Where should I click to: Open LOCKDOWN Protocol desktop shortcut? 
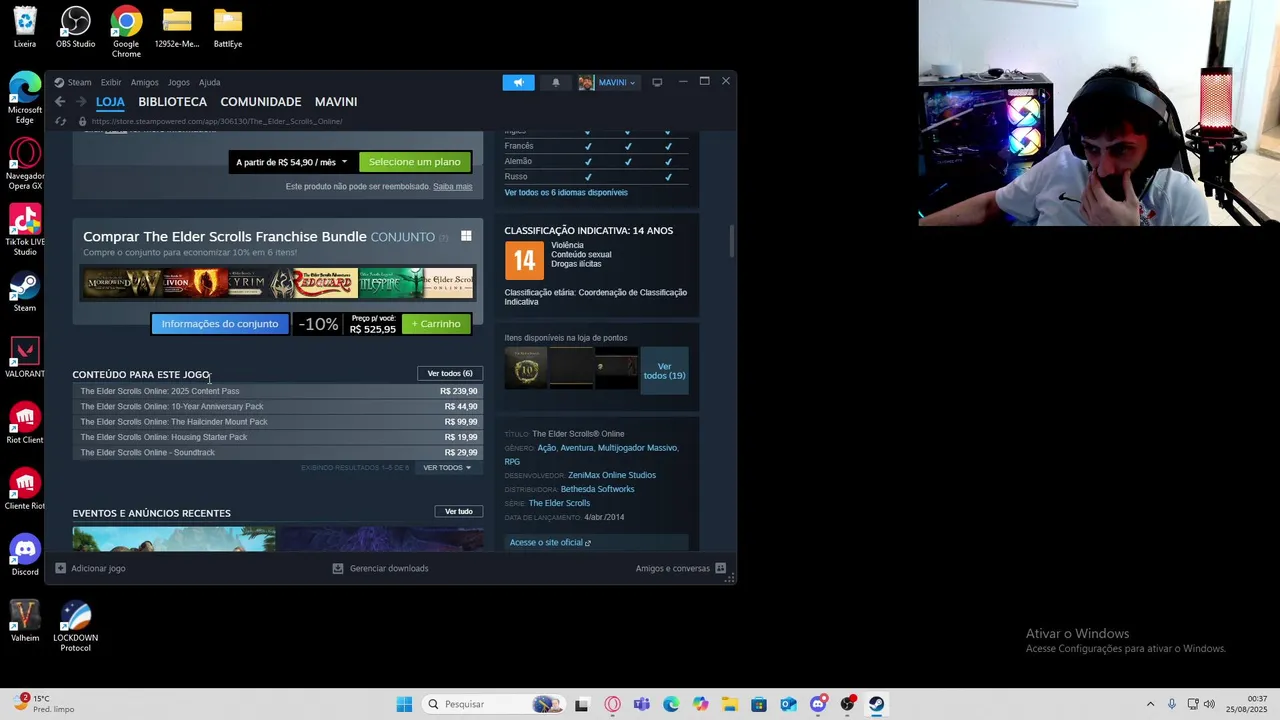(x=75, y=626)
